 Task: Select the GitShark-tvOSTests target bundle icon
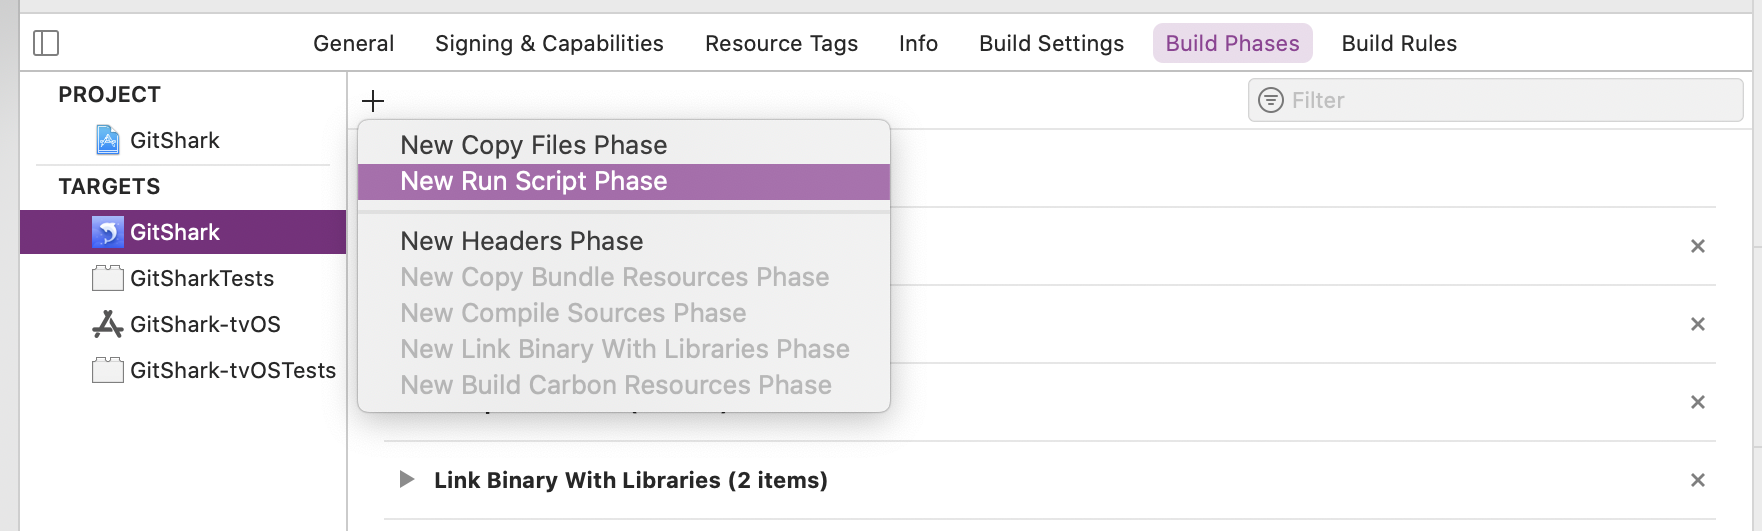pyautogui.click(x=108, y=370)
